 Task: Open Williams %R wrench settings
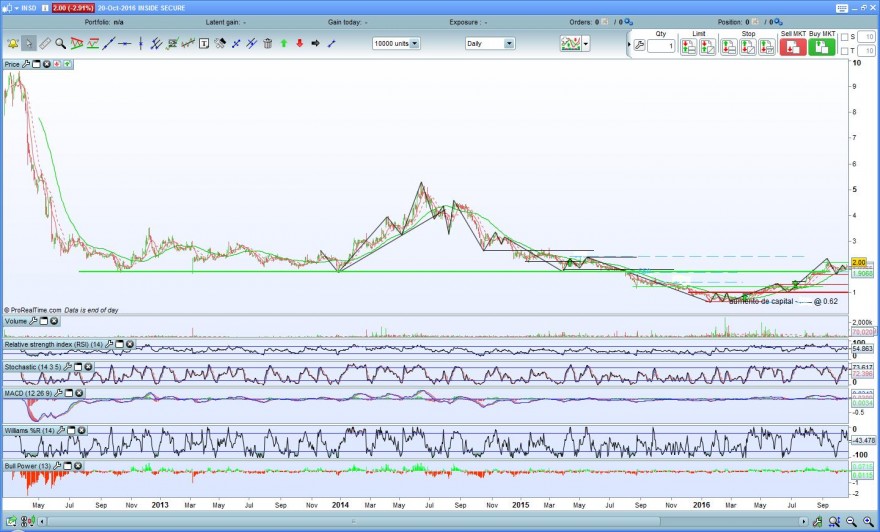[61, 430]
